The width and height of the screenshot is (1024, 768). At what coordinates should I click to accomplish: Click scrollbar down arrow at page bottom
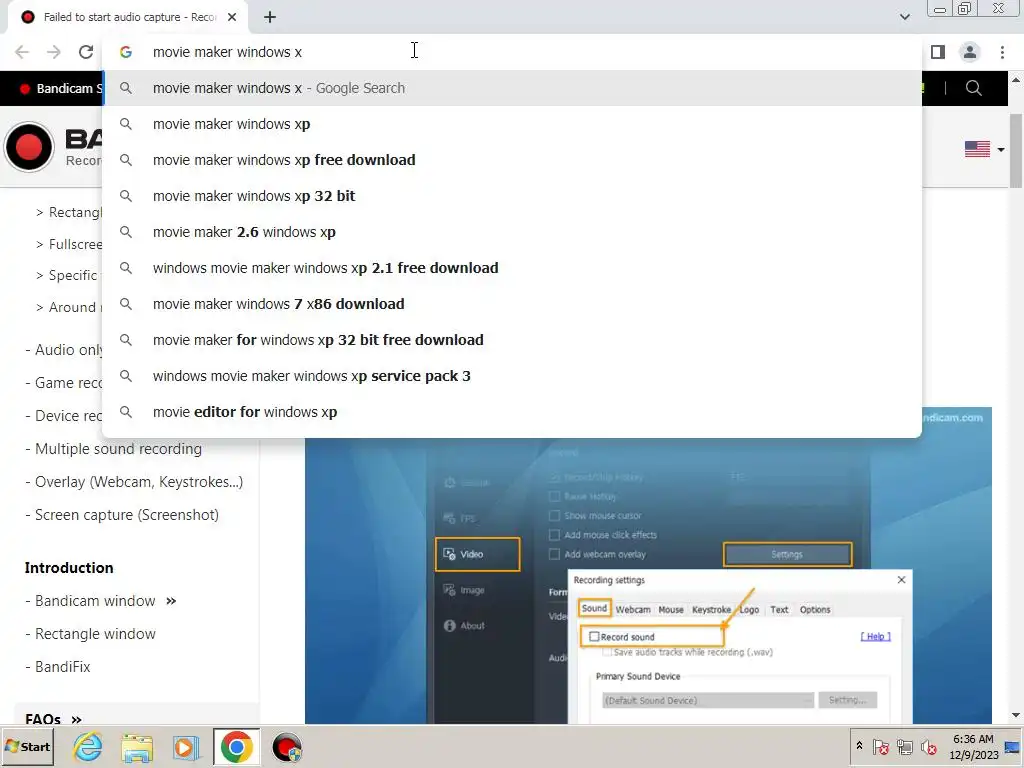pos(1016,716)
